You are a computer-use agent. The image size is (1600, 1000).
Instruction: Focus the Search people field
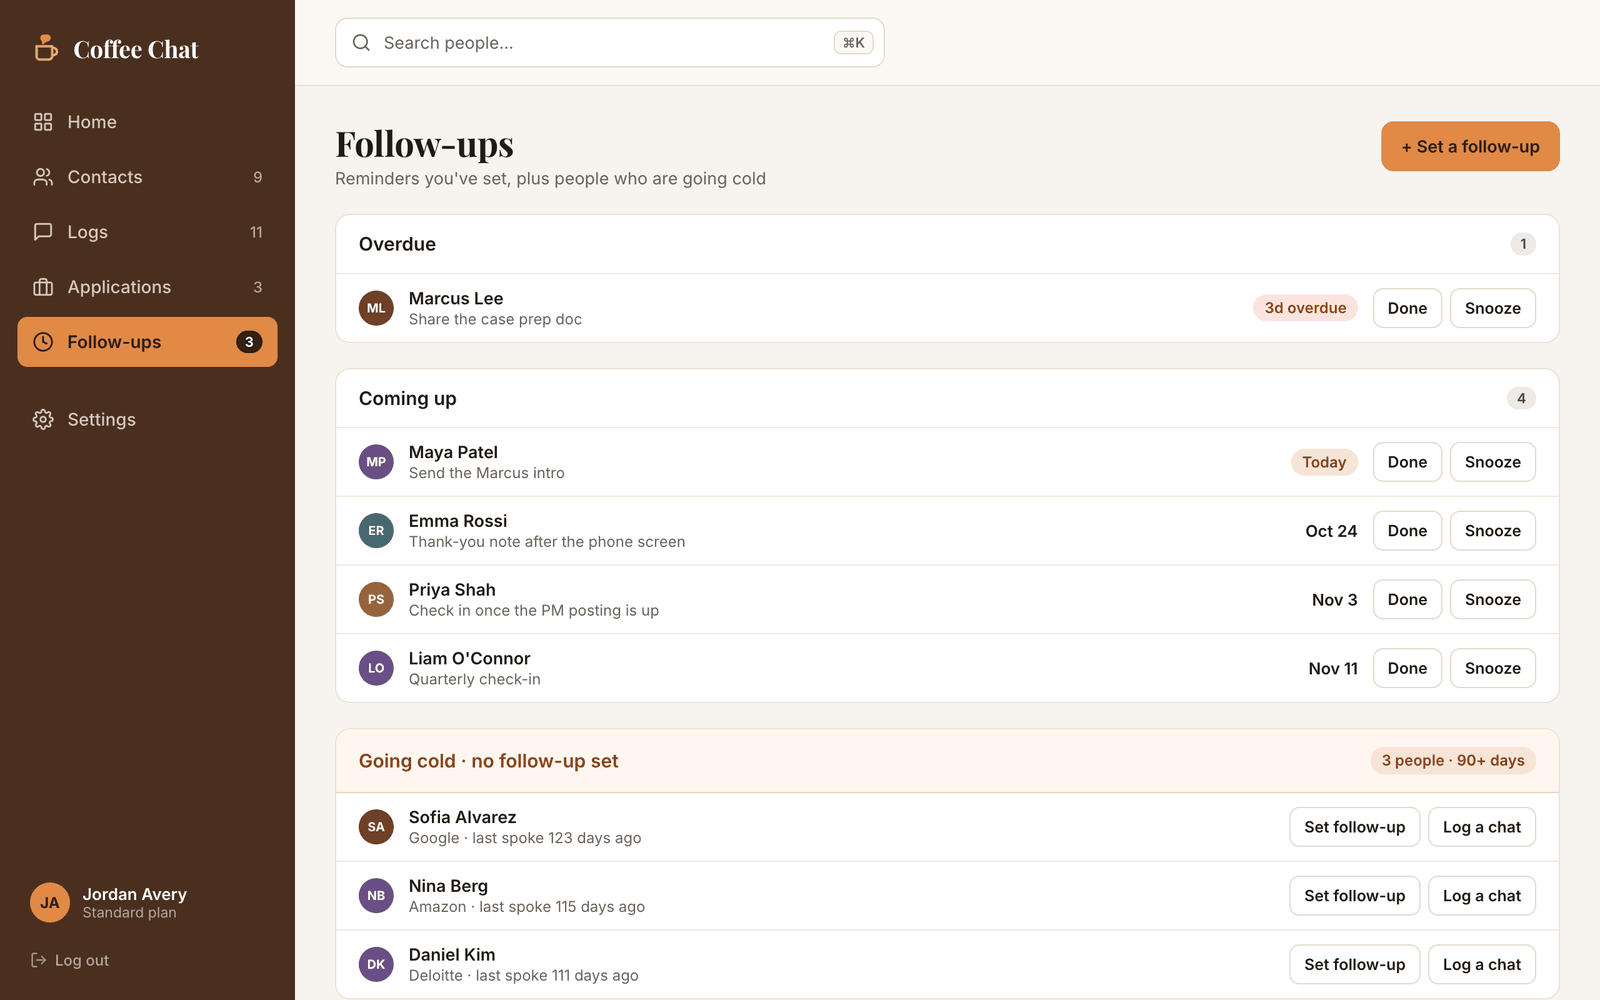(x=610, y=43)
